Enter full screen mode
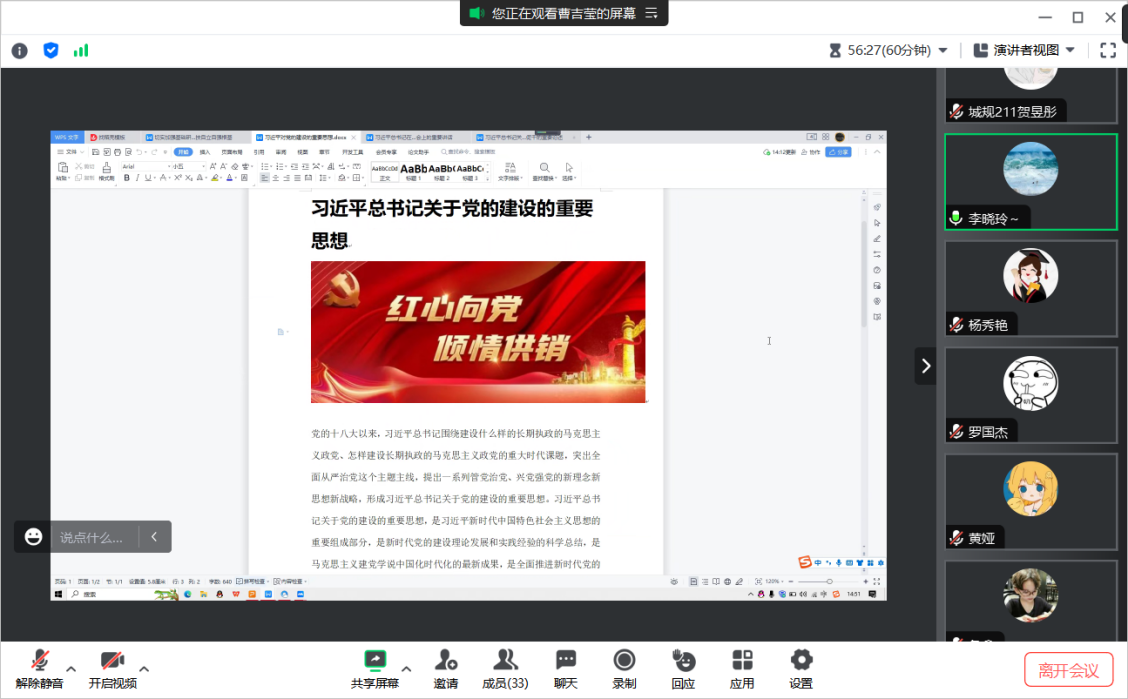 click(1108, 50)
